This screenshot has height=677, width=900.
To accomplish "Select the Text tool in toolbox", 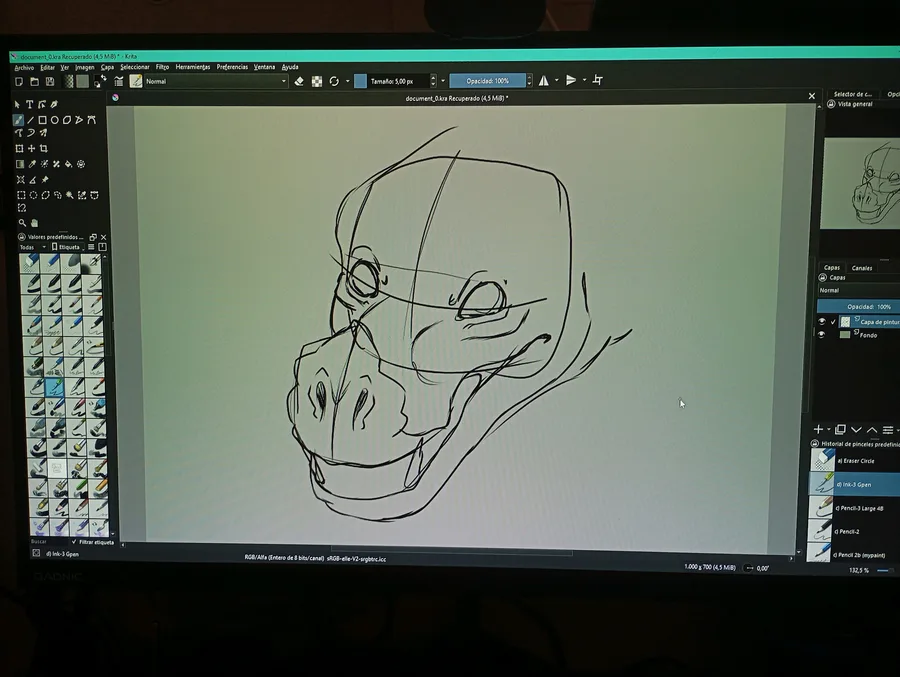I will (29, 105).
